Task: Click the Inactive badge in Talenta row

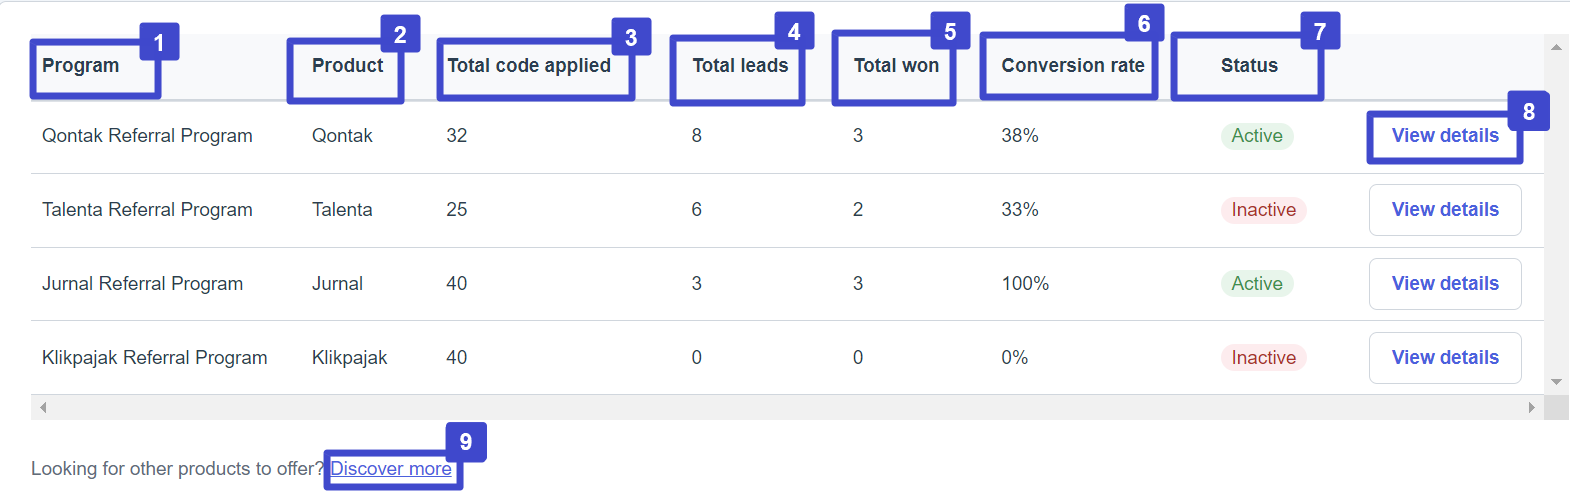Action: click(1263, 210)
